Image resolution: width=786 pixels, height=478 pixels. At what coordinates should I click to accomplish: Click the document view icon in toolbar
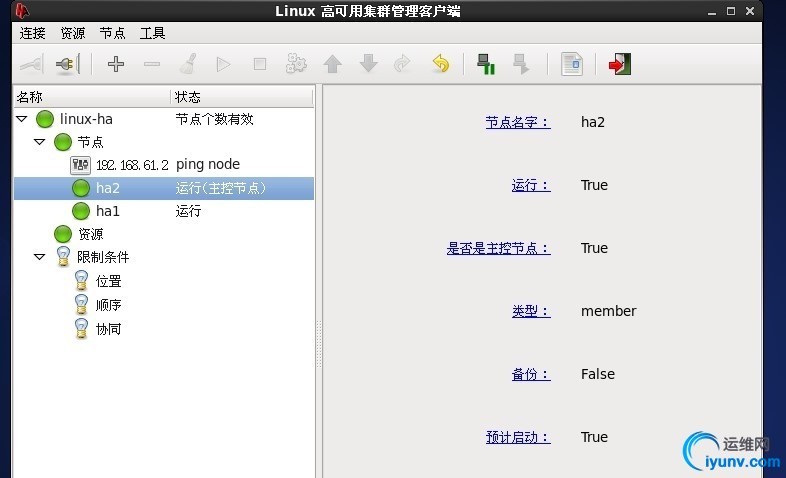coord(572,64)
